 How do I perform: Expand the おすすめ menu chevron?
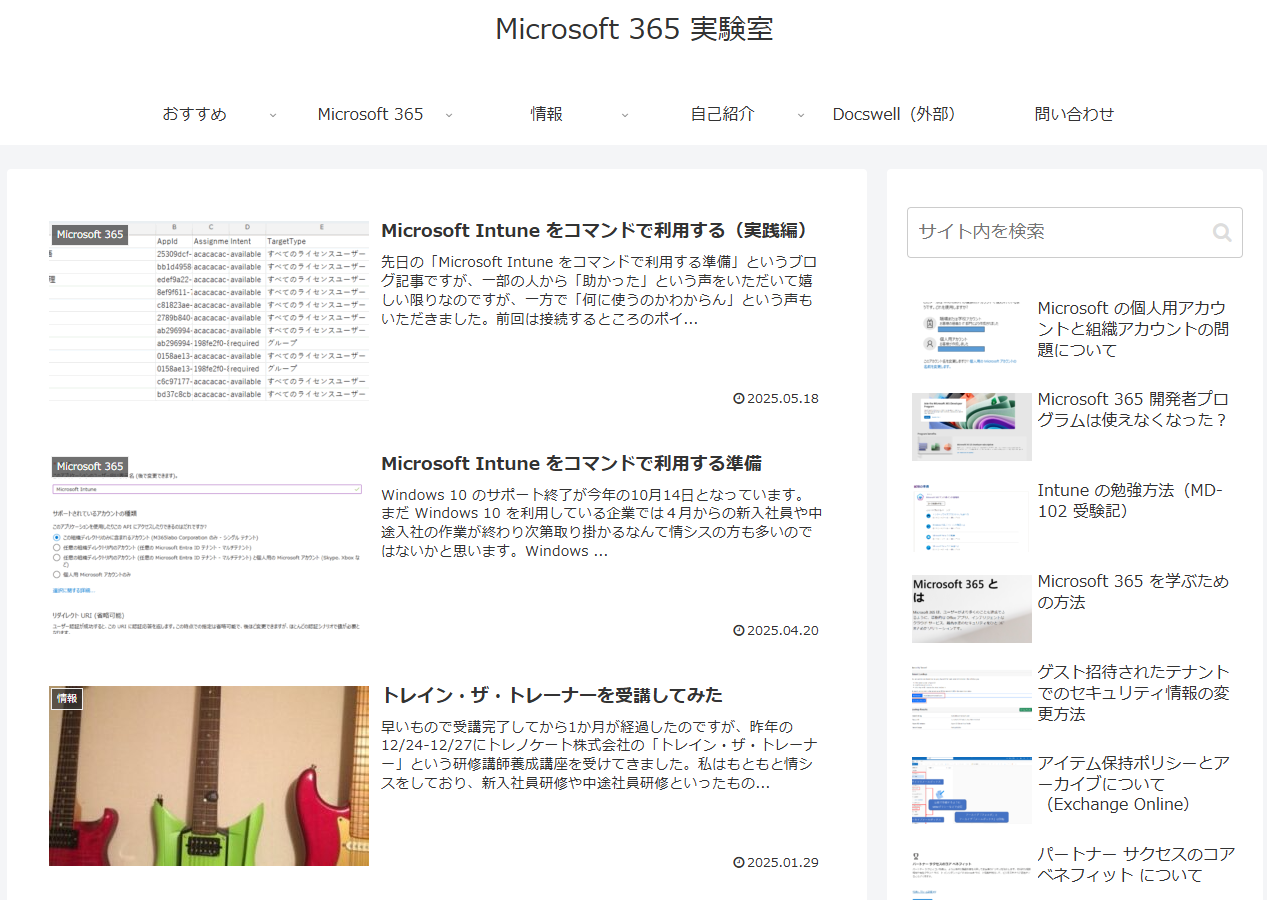pos(273,115)
